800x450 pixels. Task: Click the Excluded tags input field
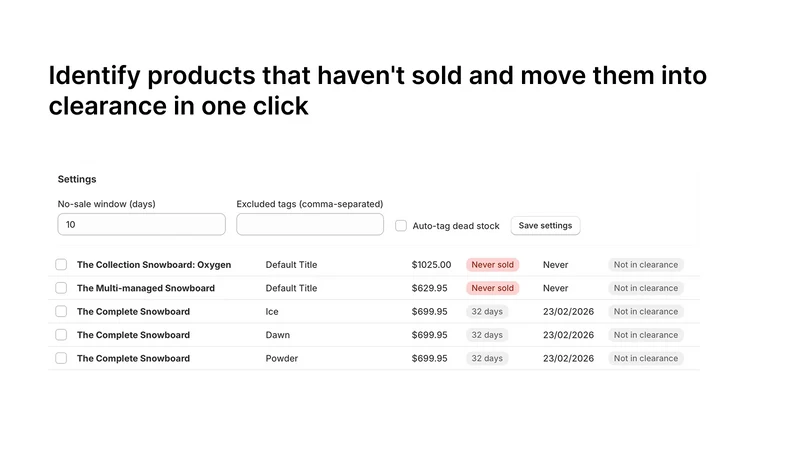(x=310, y=224)
